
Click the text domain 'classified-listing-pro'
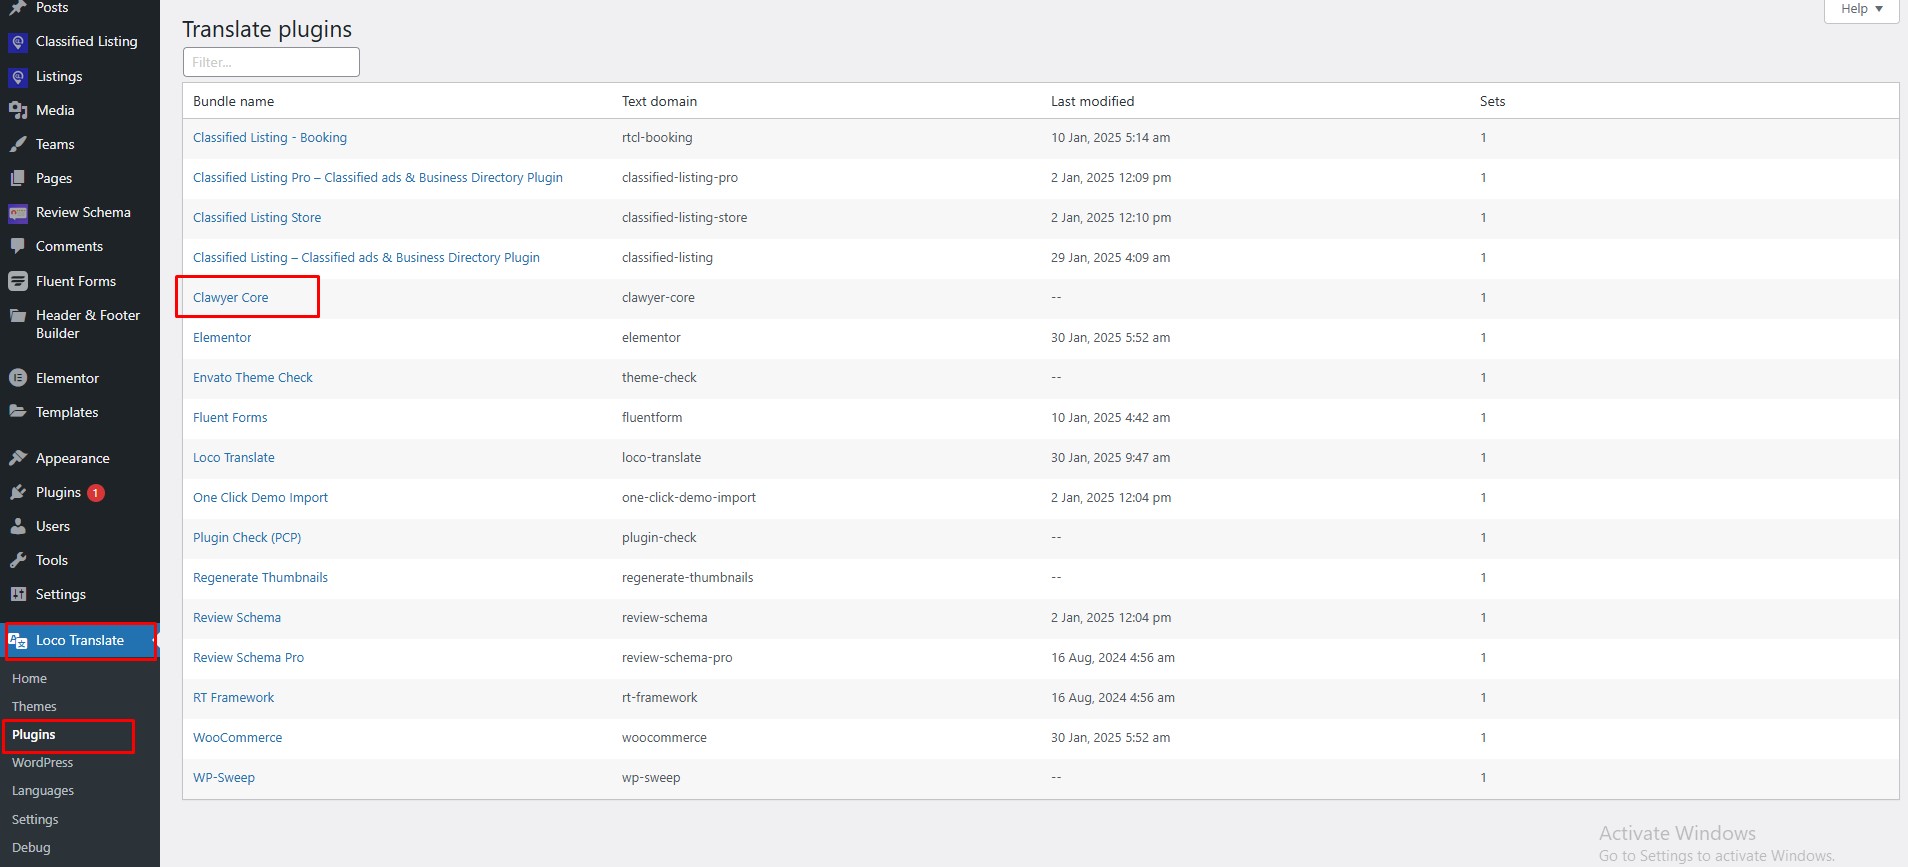[x=680, y=178]
